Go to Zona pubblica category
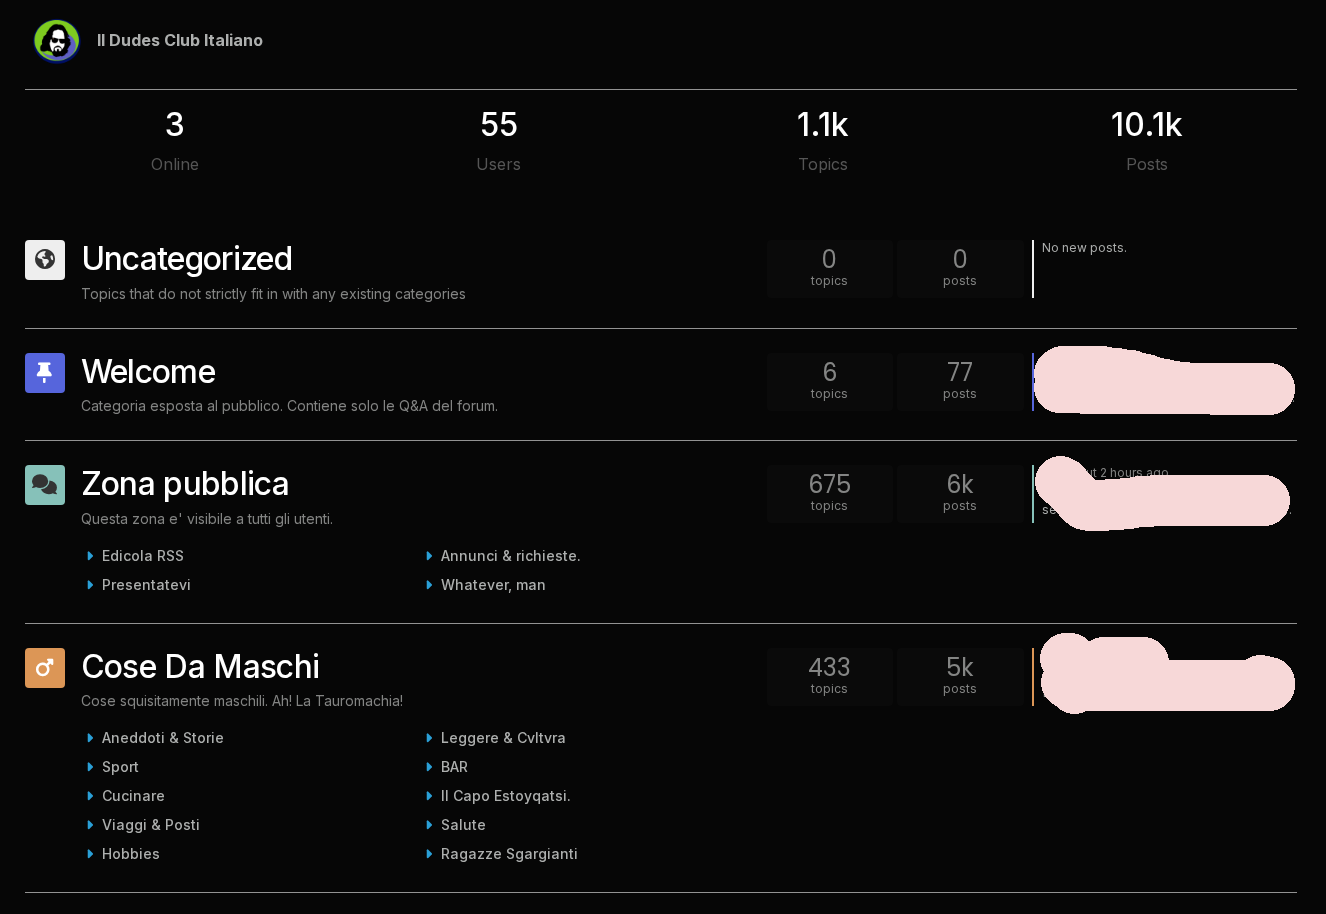Screen dimensions: 1326x914 click(185, 484)
